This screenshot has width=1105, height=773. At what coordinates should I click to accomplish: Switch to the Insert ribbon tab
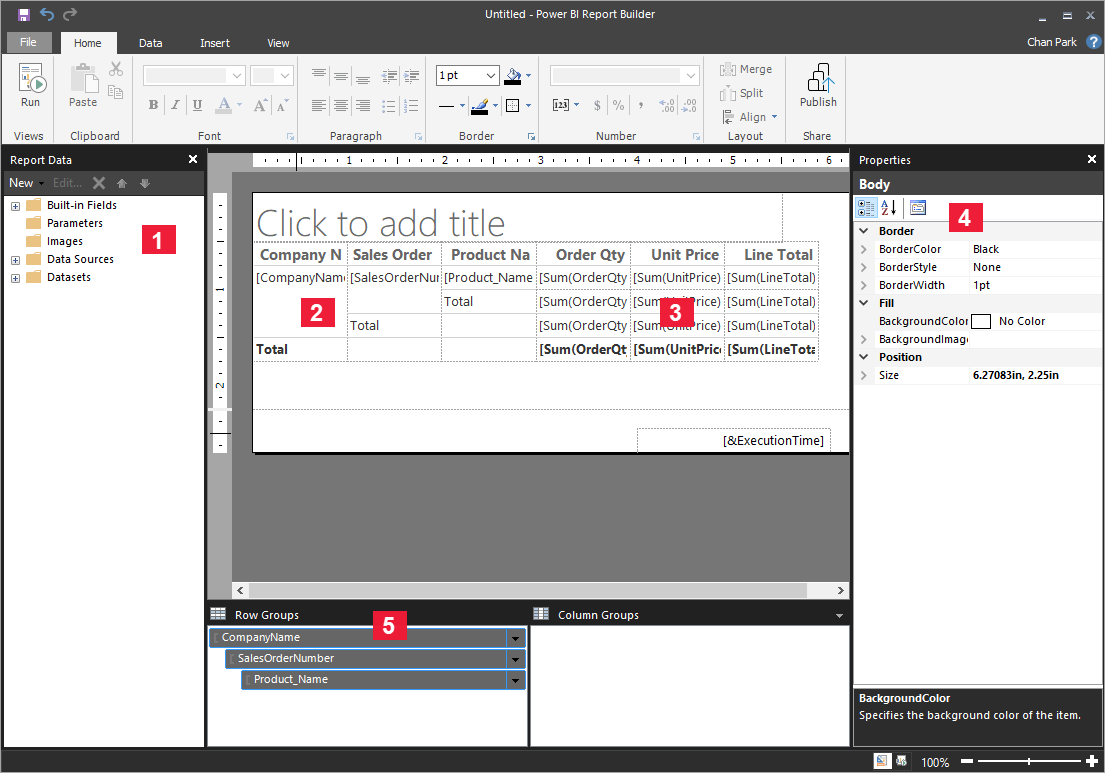point(214,43)
